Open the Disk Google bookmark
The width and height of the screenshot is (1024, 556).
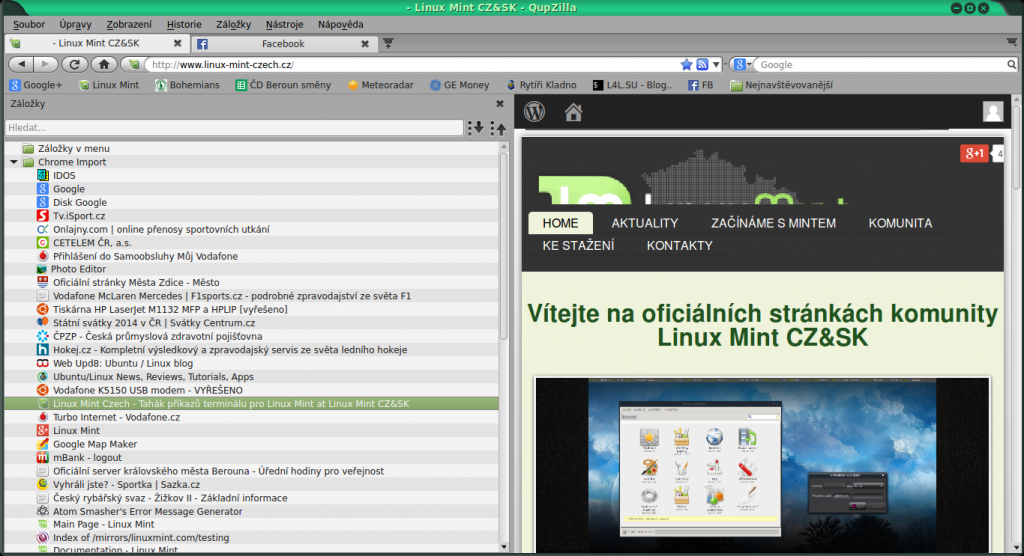pos(72,203)
